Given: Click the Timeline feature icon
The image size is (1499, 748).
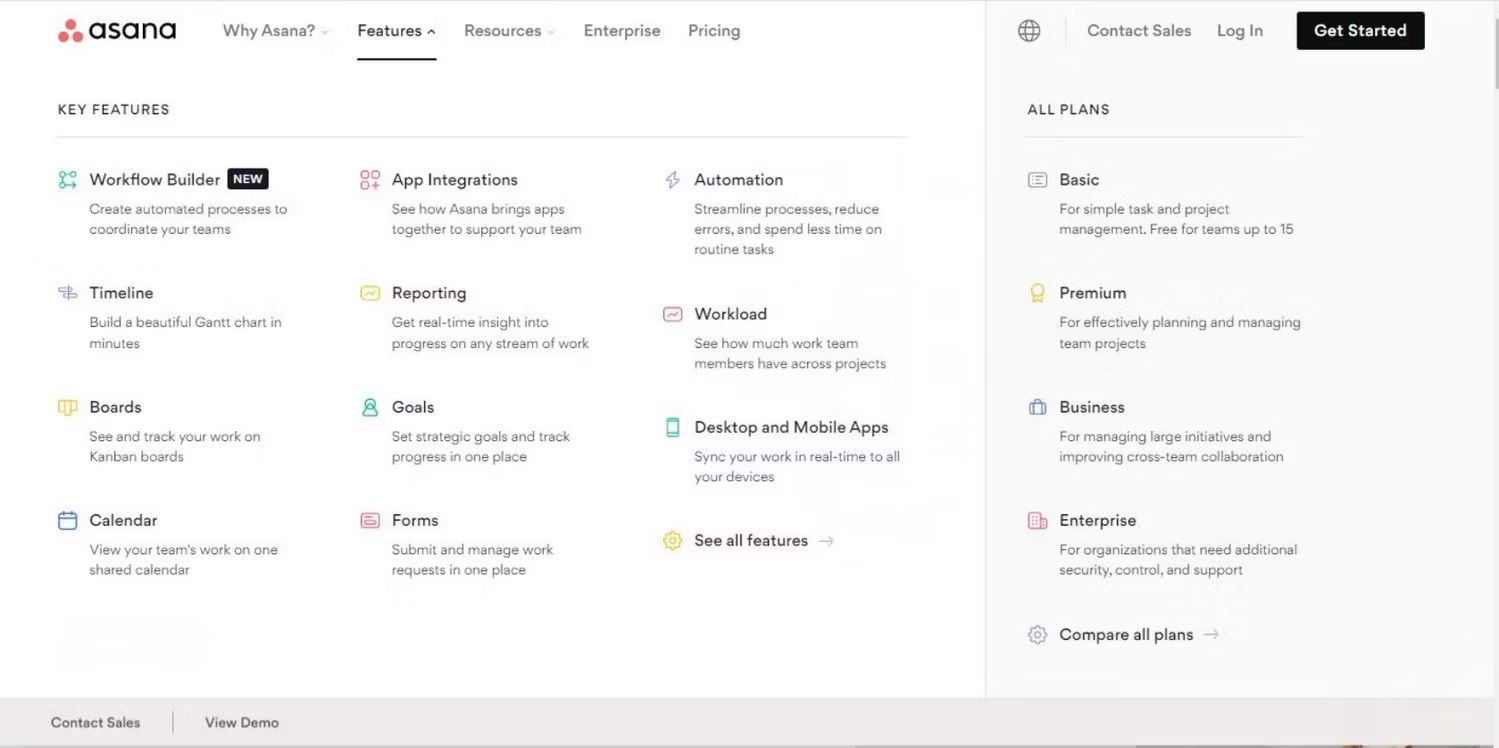Looking at the screenshot, I should (67, 293).
